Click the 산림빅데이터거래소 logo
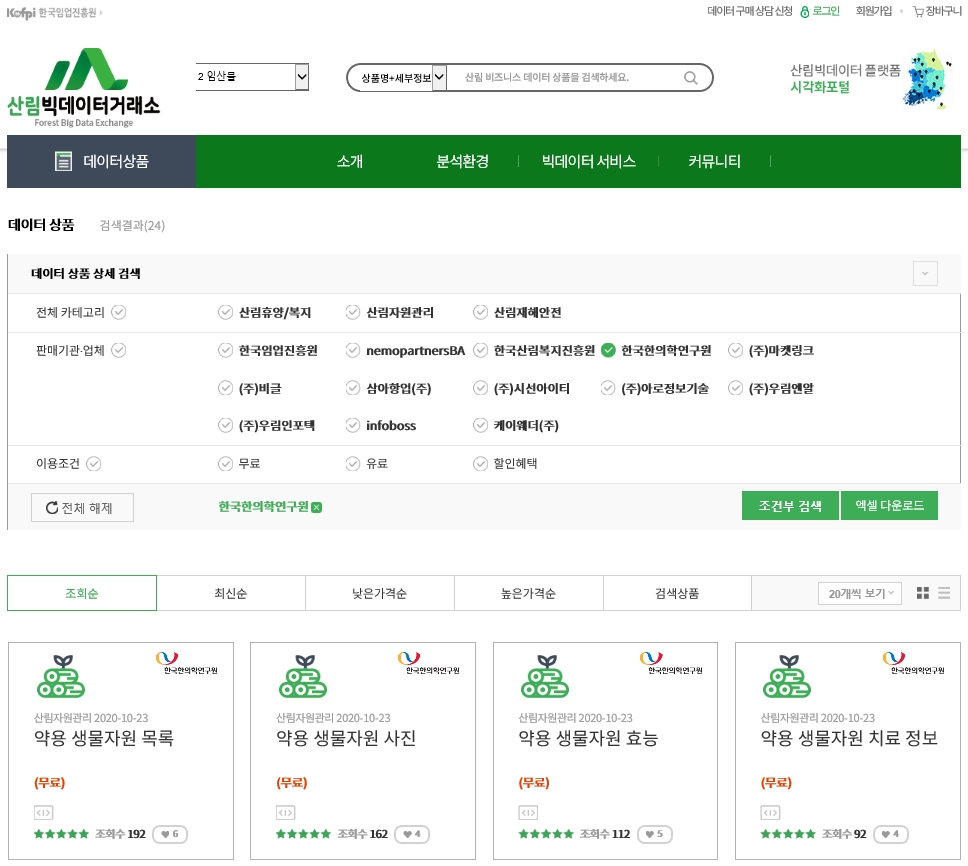The image size is (968, 866). (x=84, y=87)
